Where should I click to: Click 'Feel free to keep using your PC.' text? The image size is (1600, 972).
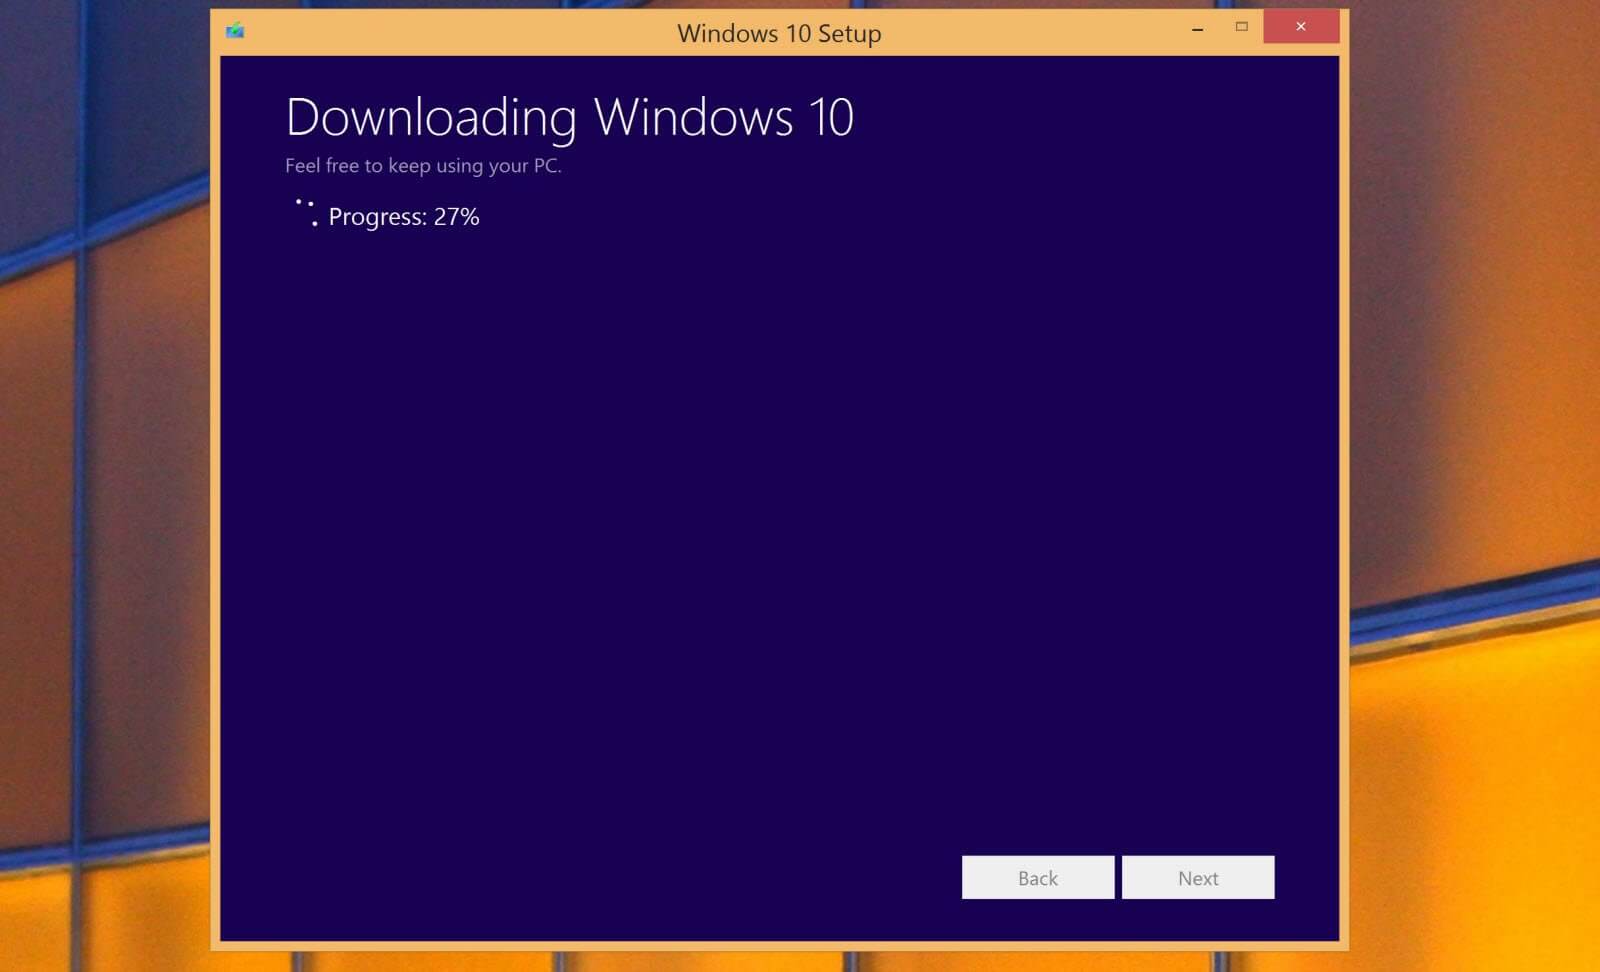pos(423,166)
